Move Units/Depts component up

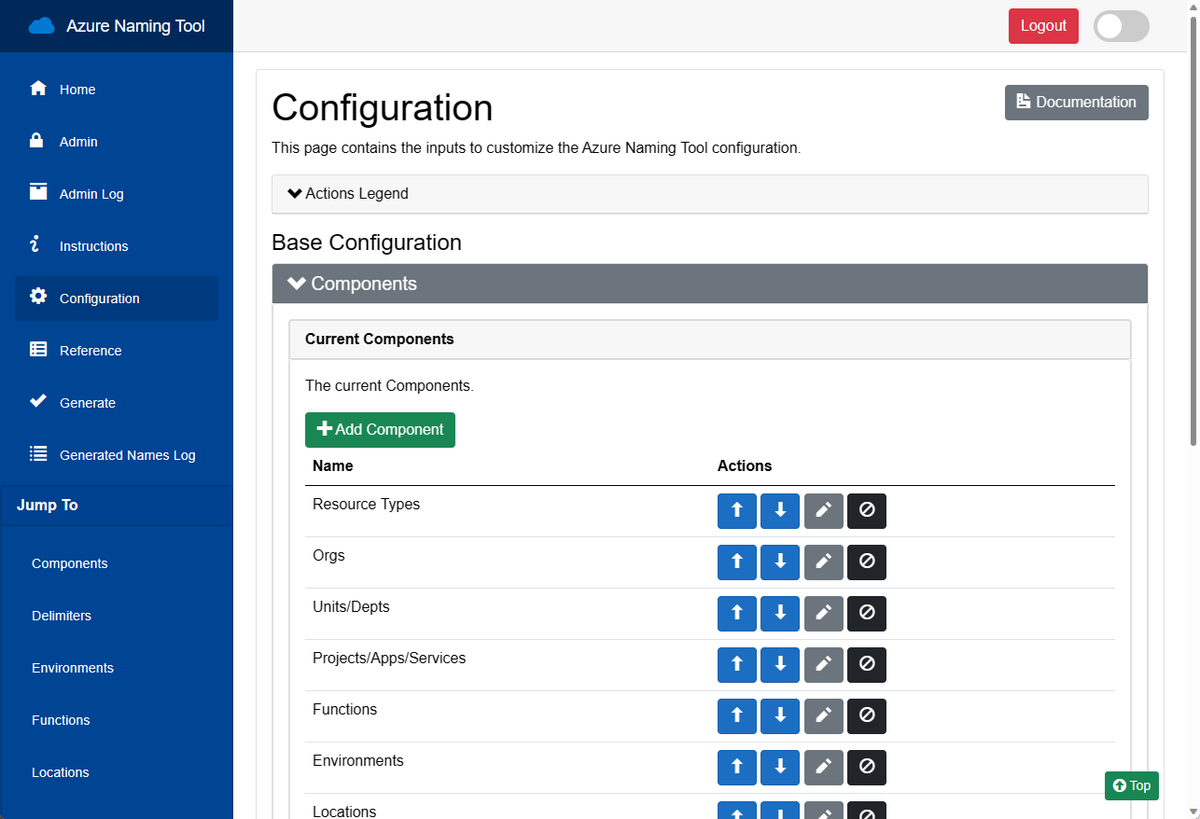click(x=737, y=613)
